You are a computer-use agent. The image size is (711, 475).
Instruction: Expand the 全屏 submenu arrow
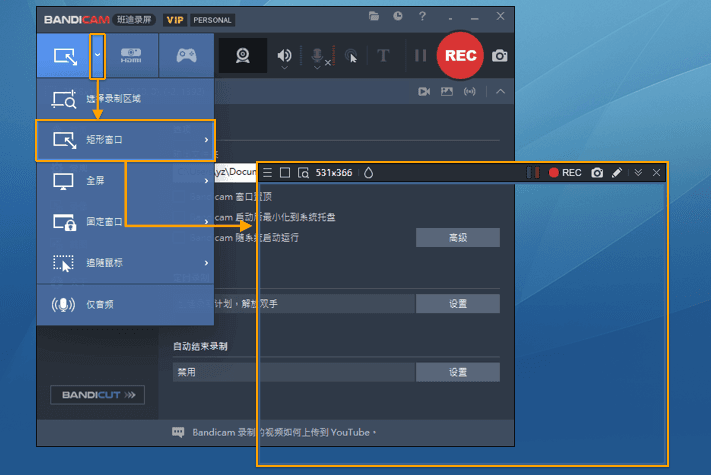(x=206, y=181)
